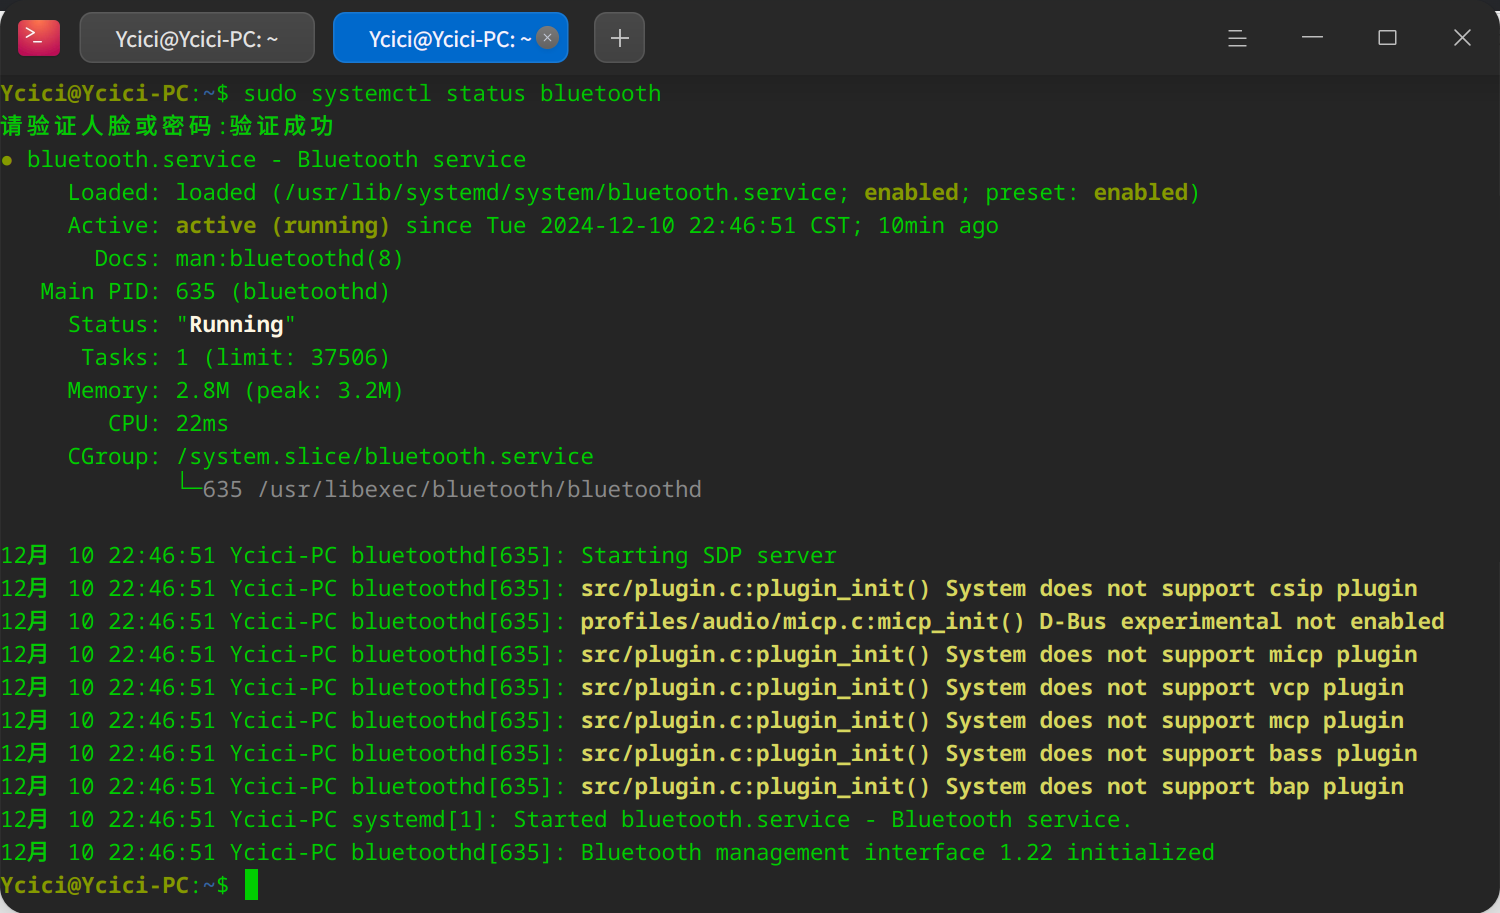Close the active blue terminal tab

point(548,37)
